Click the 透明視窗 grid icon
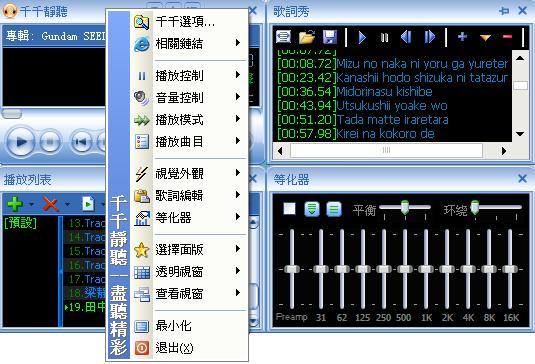Image resolution: width=535 pixels, height=364 pixels. point(142,272)
